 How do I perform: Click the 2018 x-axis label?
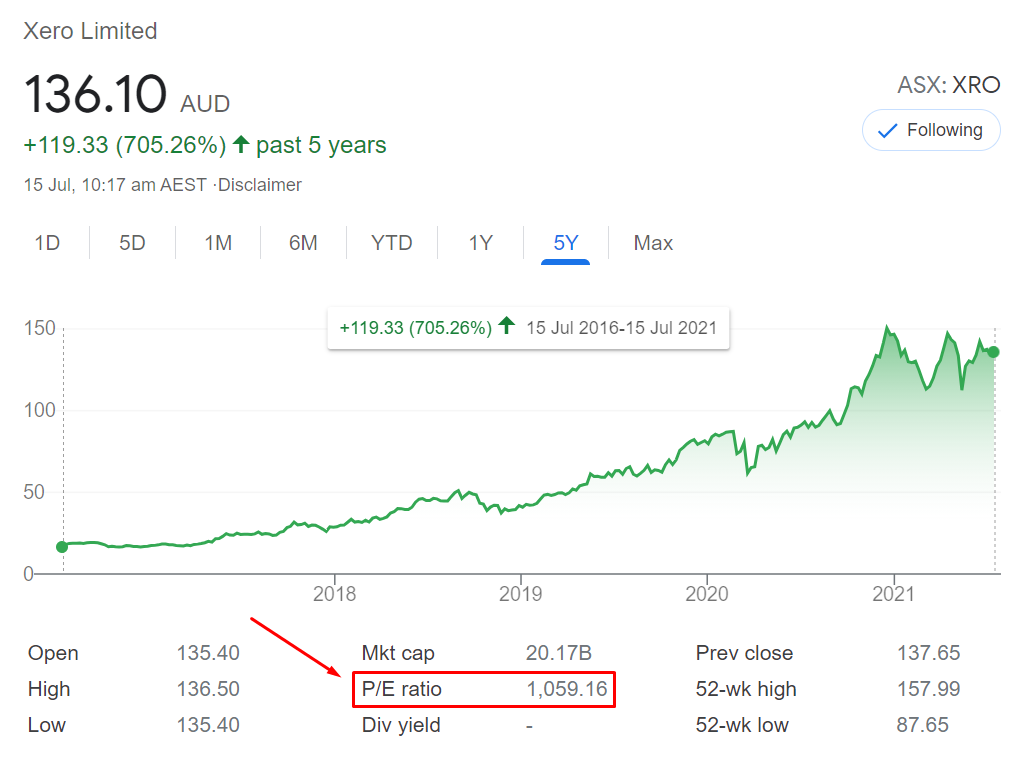(x=335, y=594)
